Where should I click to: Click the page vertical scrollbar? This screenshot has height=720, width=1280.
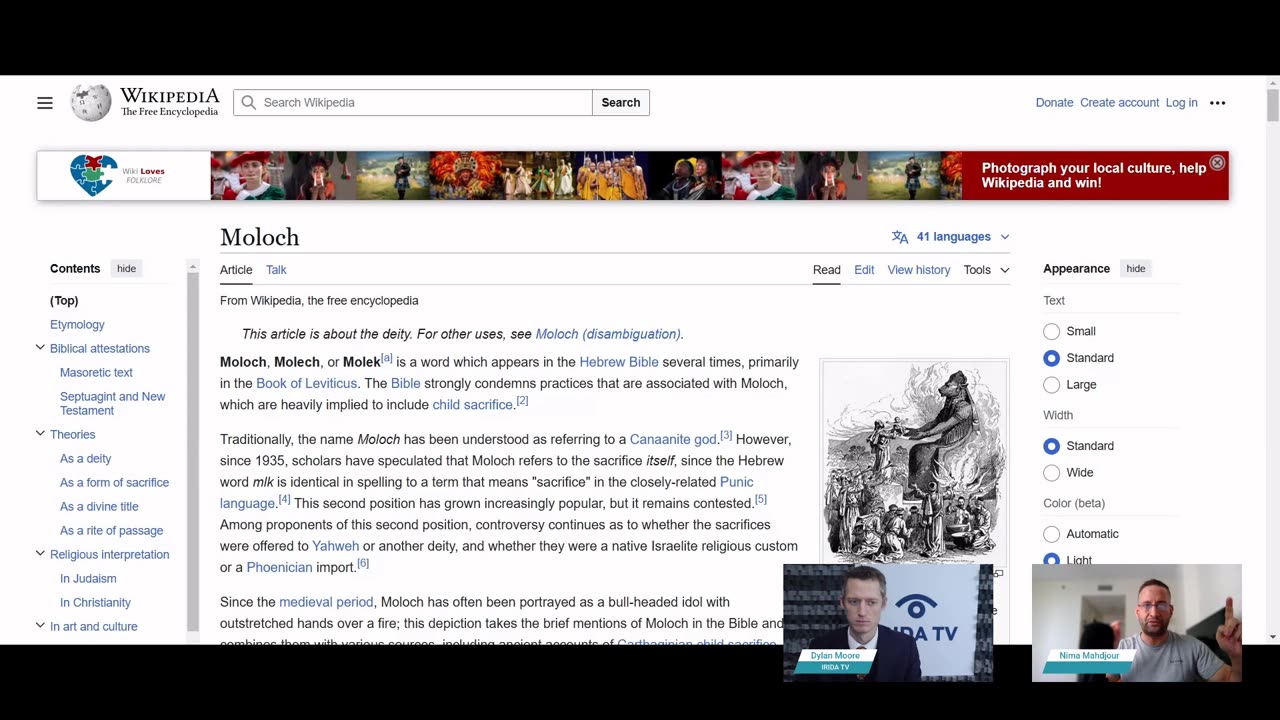pos(1272,105)
